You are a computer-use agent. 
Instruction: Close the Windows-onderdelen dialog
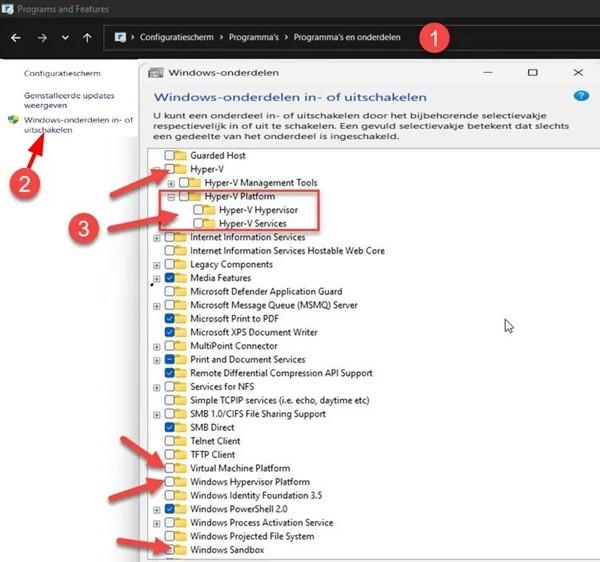point(578,72)
